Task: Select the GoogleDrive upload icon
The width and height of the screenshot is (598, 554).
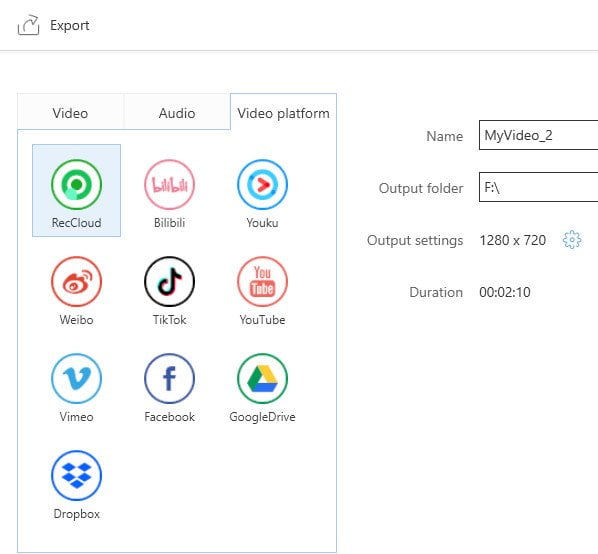Action: tap(262, 378)
